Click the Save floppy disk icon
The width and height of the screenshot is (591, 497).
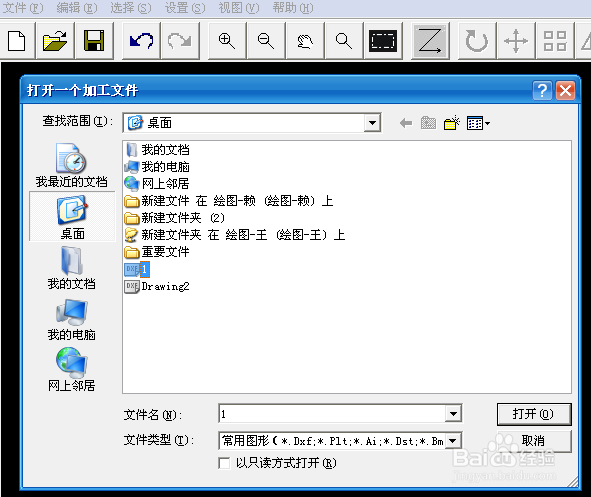[94, 41]
